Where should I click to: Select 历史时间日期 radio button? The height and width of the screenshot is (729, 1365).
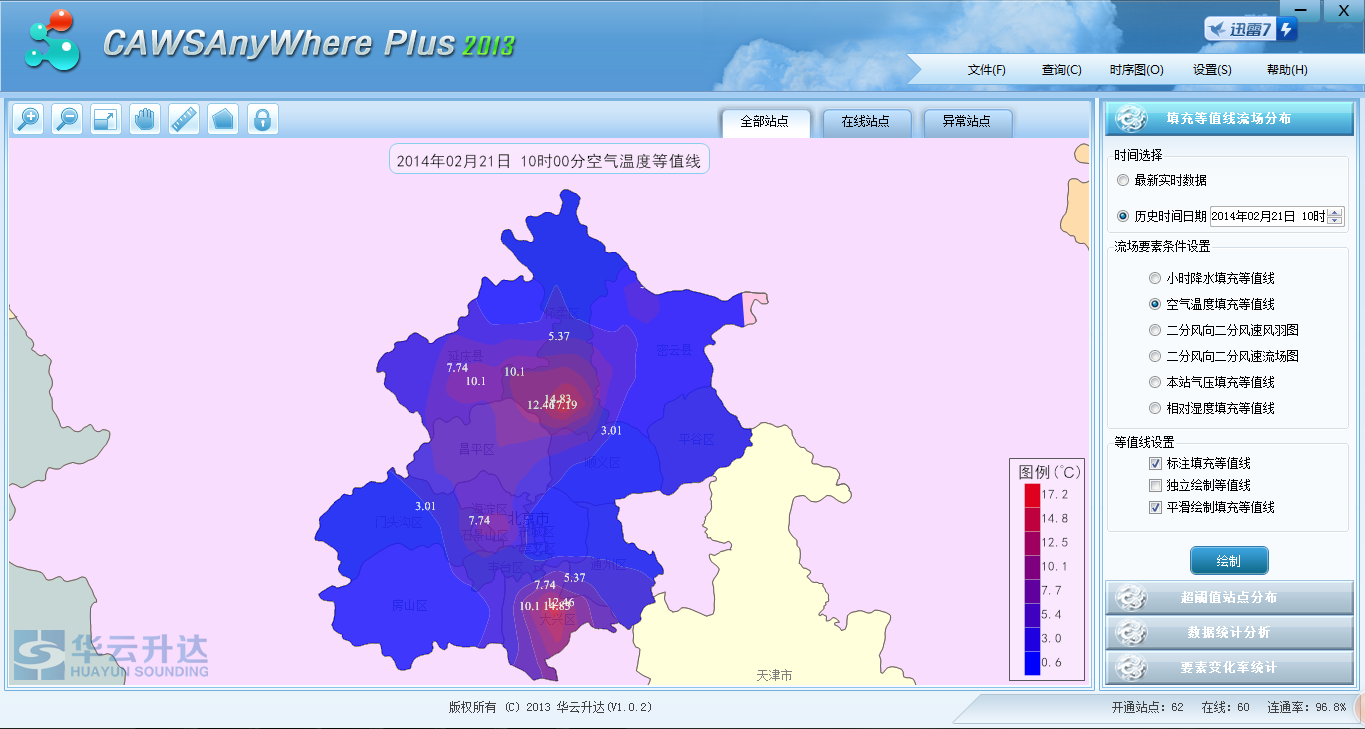tap(1123, 216)
